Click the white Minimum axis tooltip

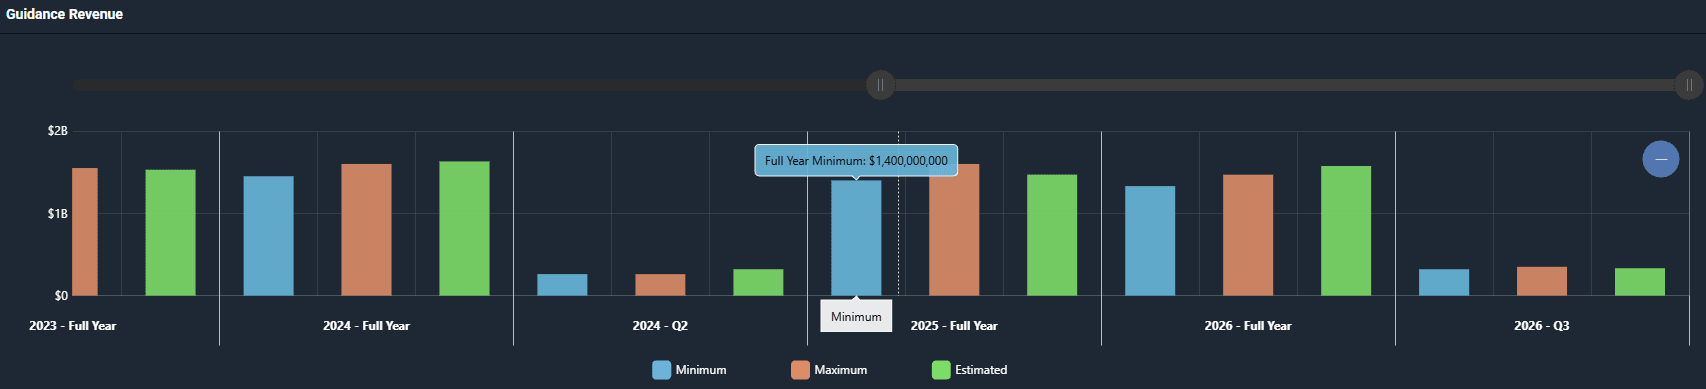[x=856, y=316]
